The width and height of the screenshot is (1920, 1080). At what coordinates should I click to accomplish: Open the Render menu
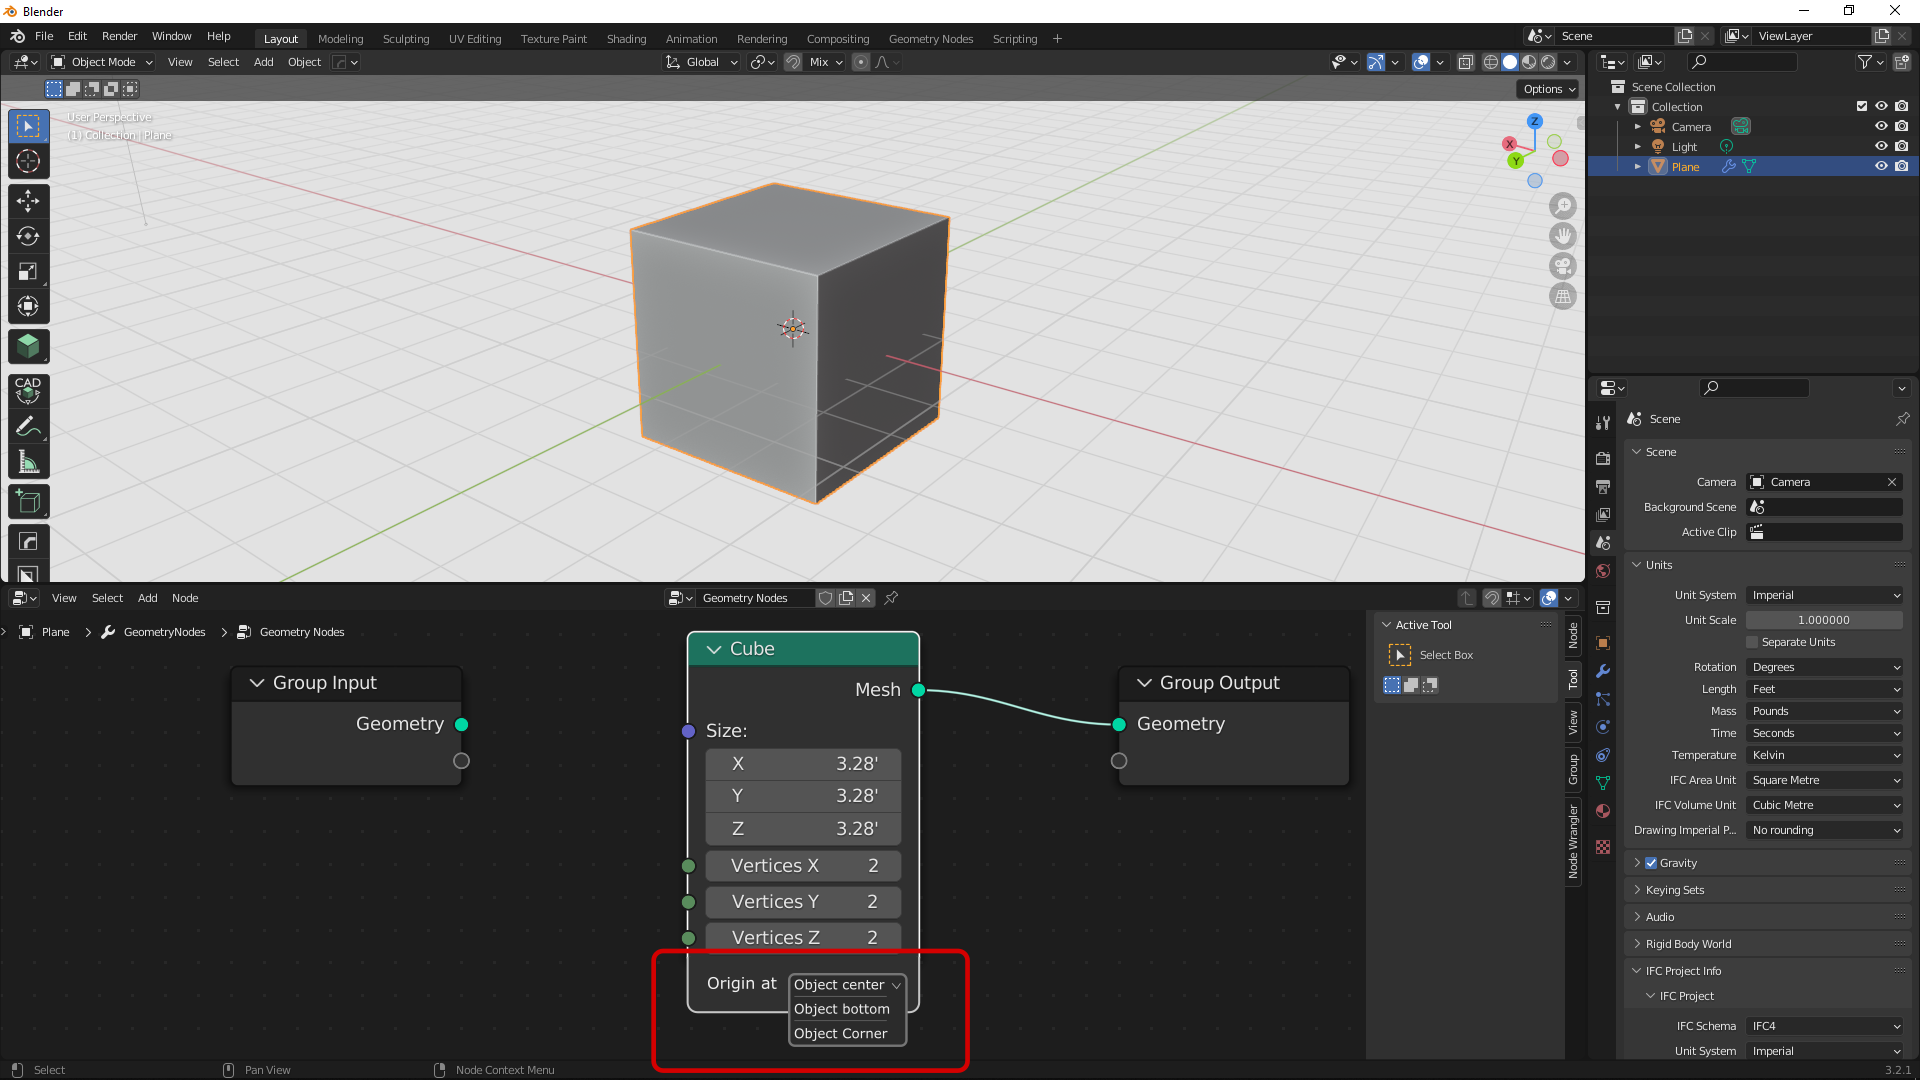pos(119,36)
